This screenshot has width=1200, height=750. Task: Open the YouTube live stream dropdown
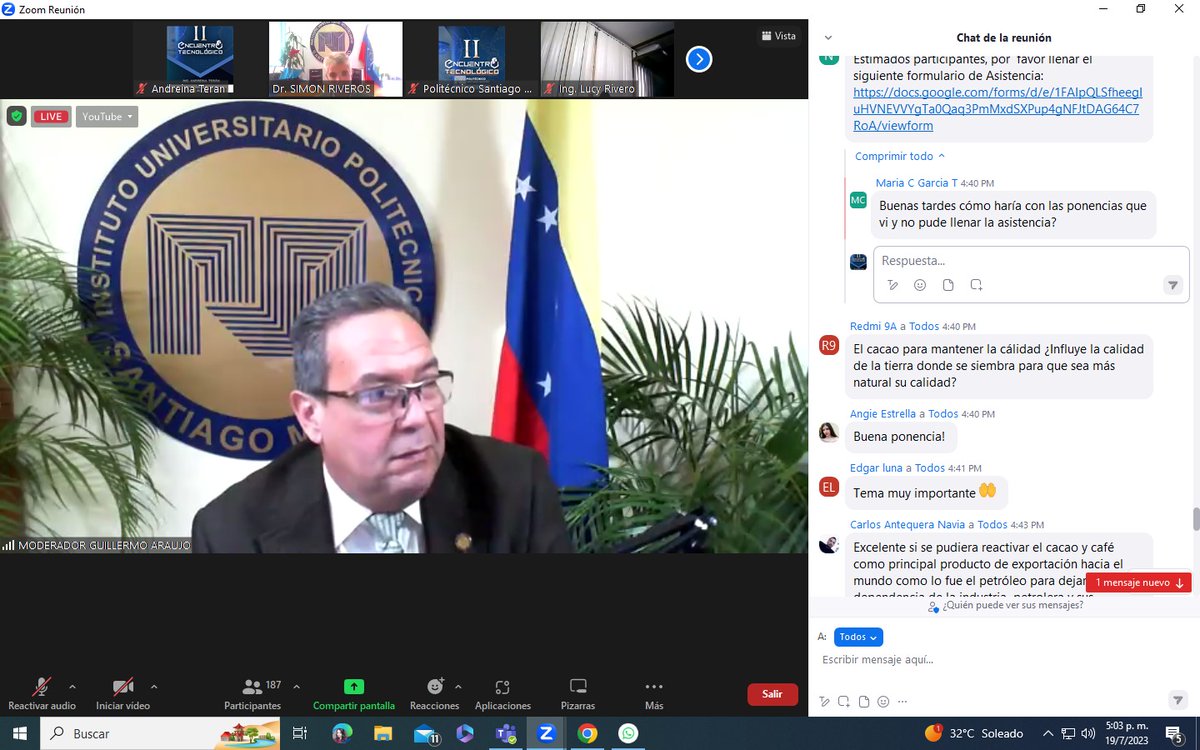(x=107, y=116)
